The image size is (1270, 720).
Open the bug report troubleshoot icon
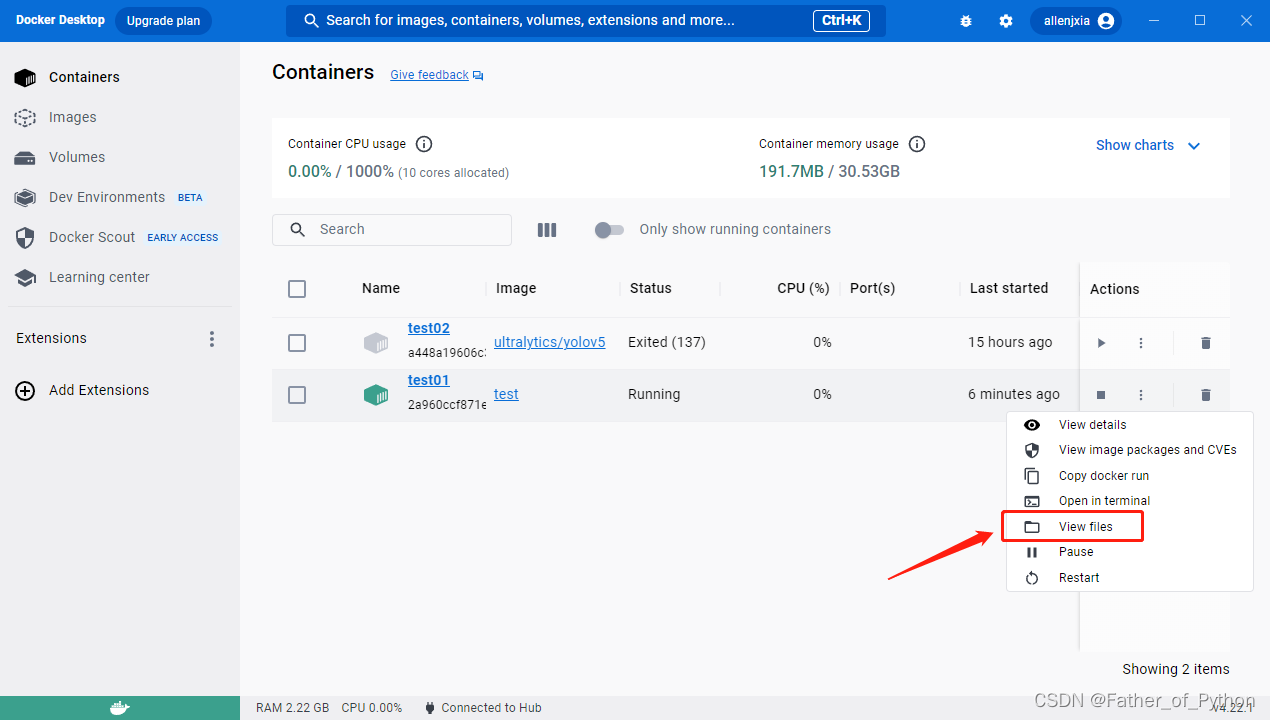965,21
